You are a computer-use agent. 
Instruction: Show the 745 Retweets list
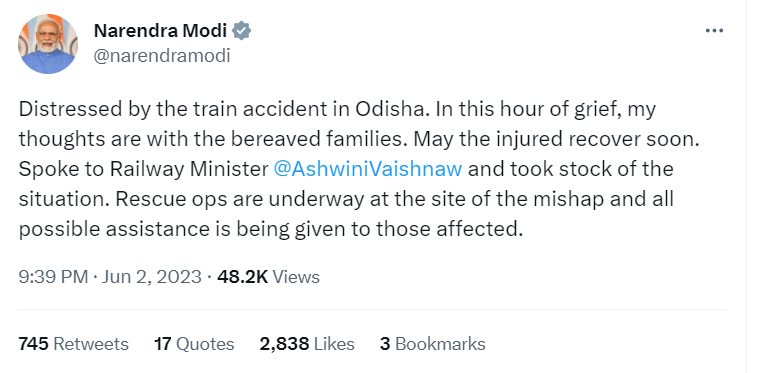pyautogui.click(x=73, y=344)
